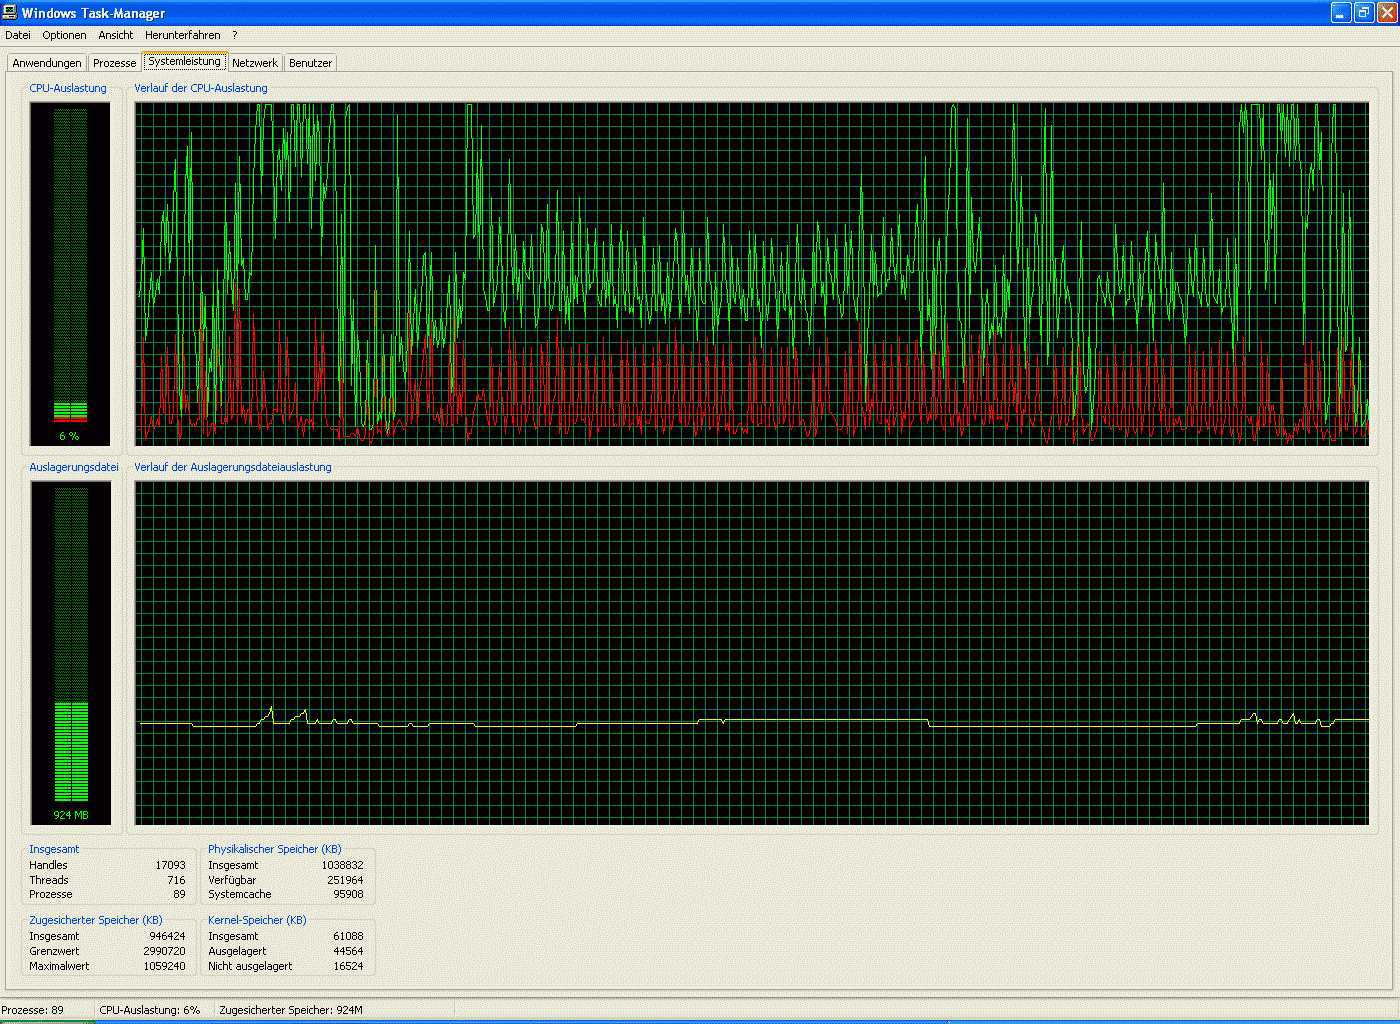
Task: Click Verfügbar value under Physikalischer Speicher
Action: [345, 880]
